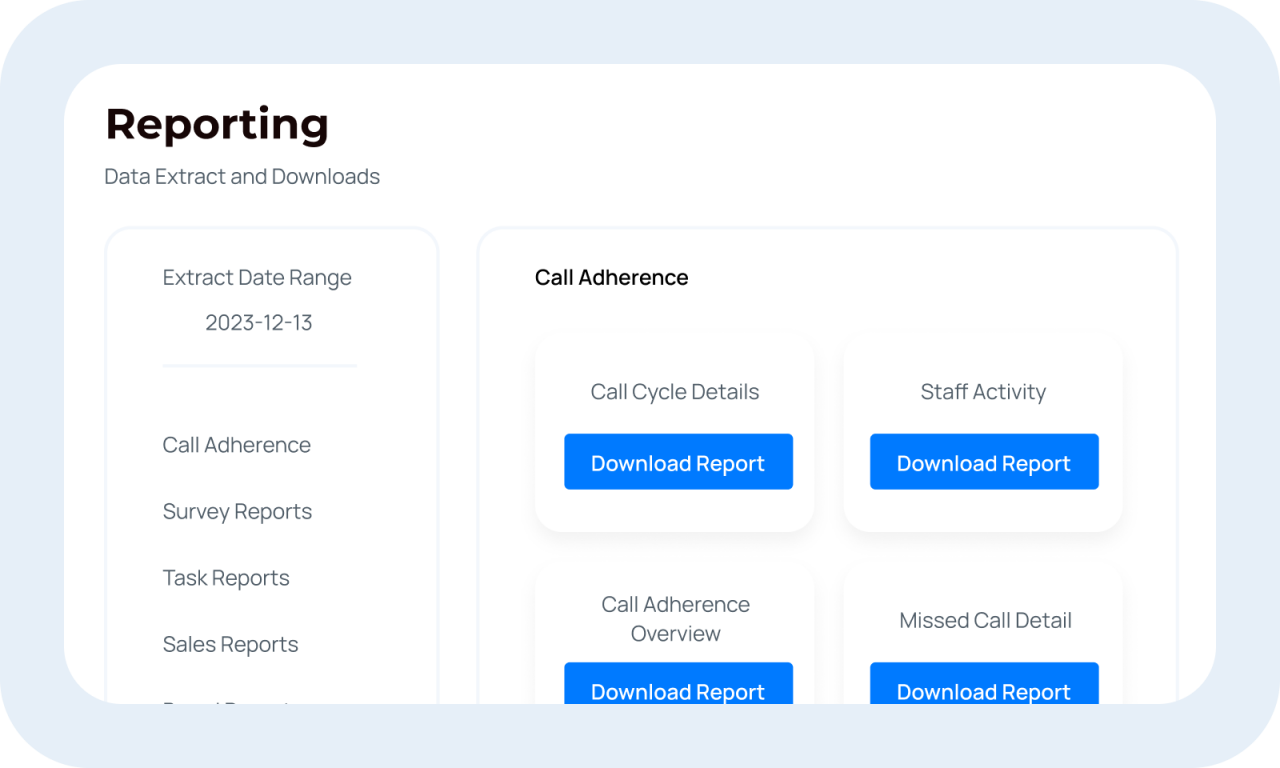Click the Call Cycle Details card title

click(674, 391)
